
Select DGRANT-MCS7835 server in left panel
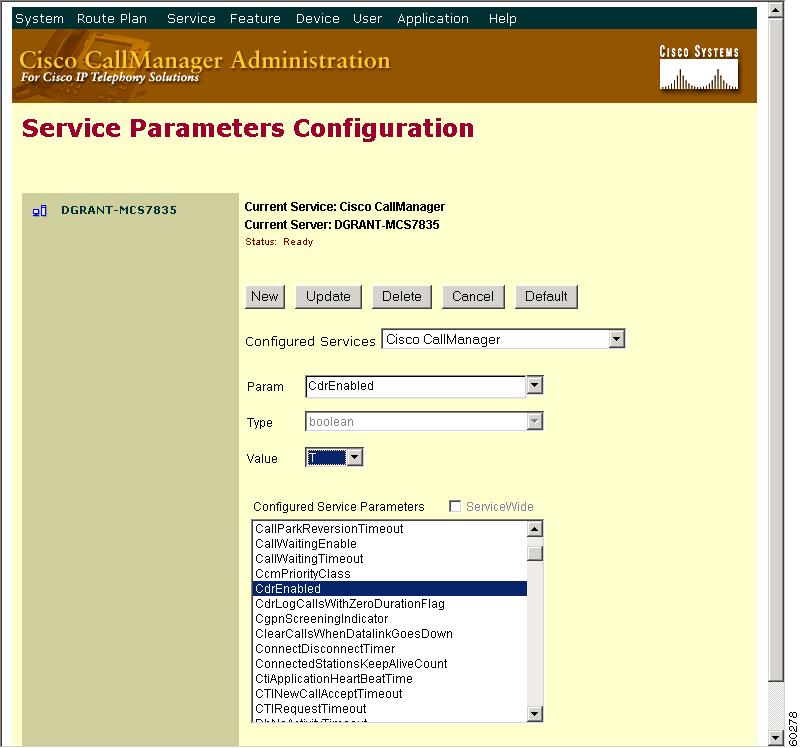[119, 210]
